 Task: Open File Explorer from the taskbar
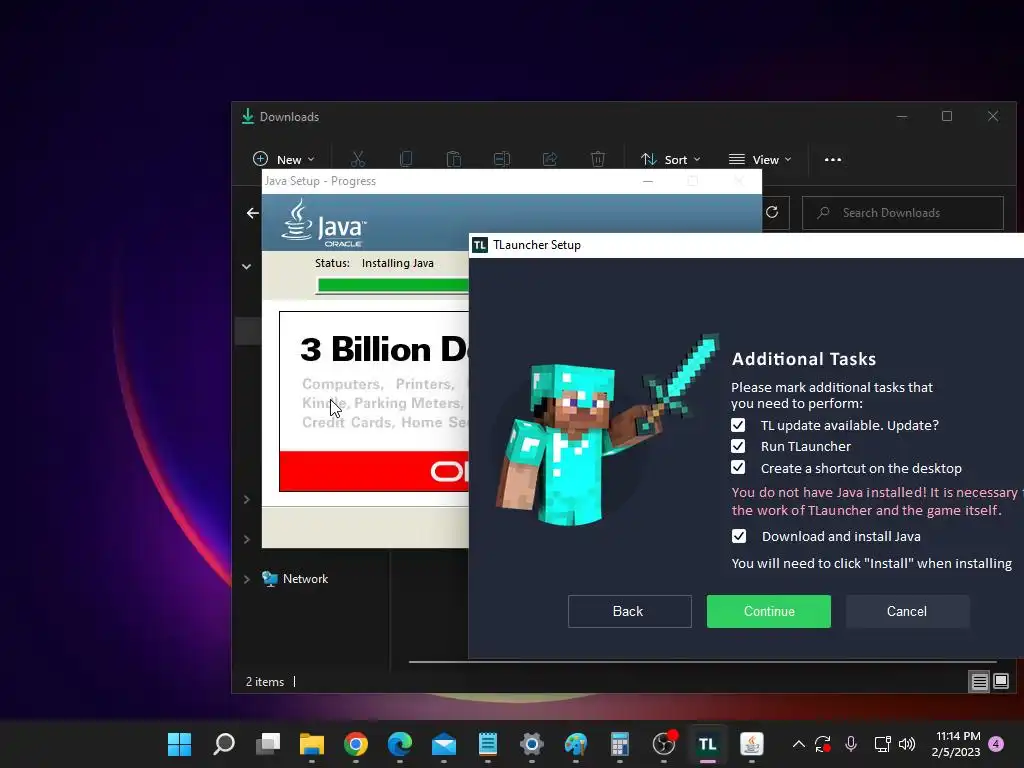tap(312, 744)
